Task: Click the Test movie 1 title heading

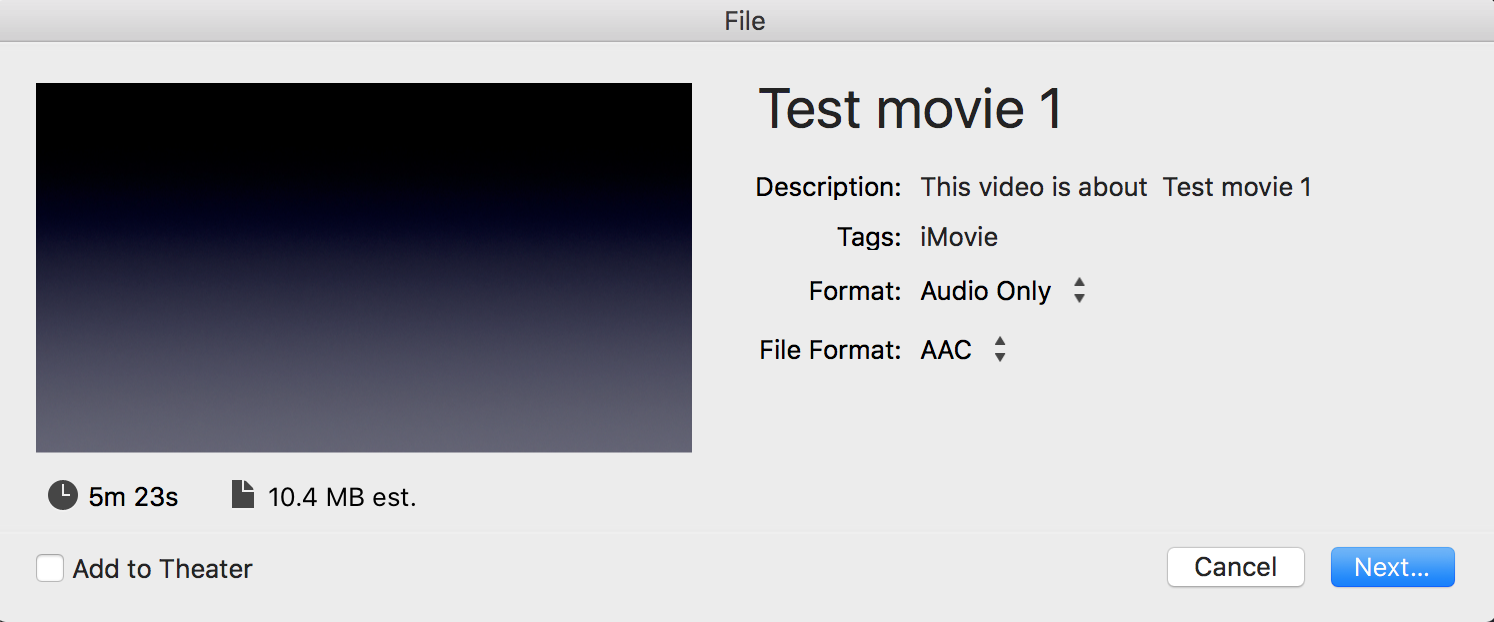Action: [910, 109]
